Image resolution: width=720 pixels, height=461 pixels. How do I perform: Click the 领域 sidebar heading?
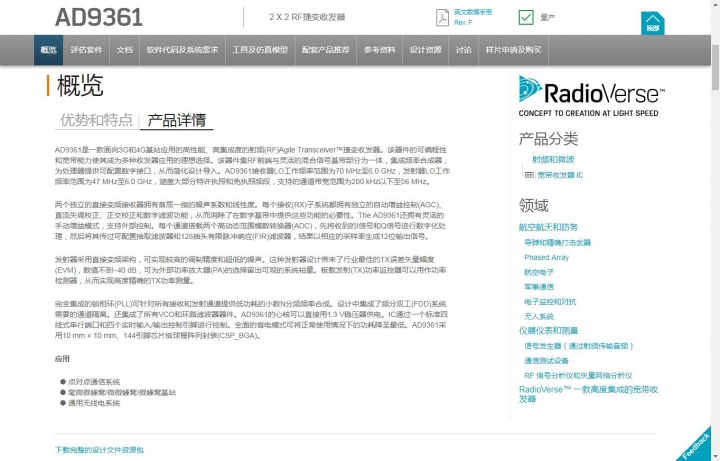click(x=534, y=205)
